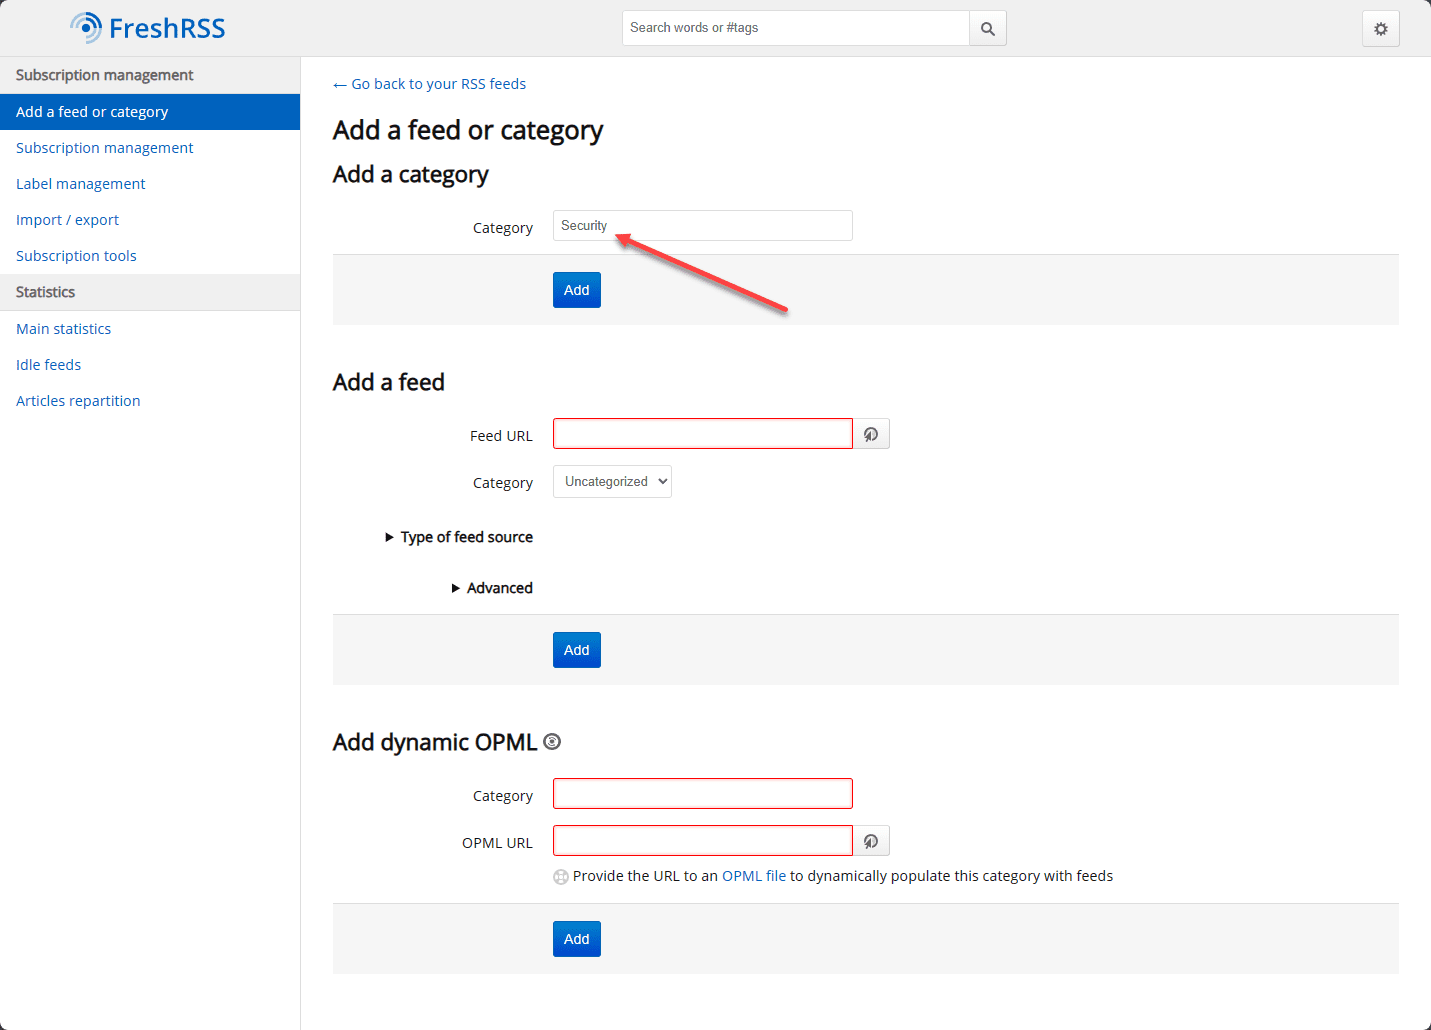Open the settings gear menu

(x=1380, y=29)
